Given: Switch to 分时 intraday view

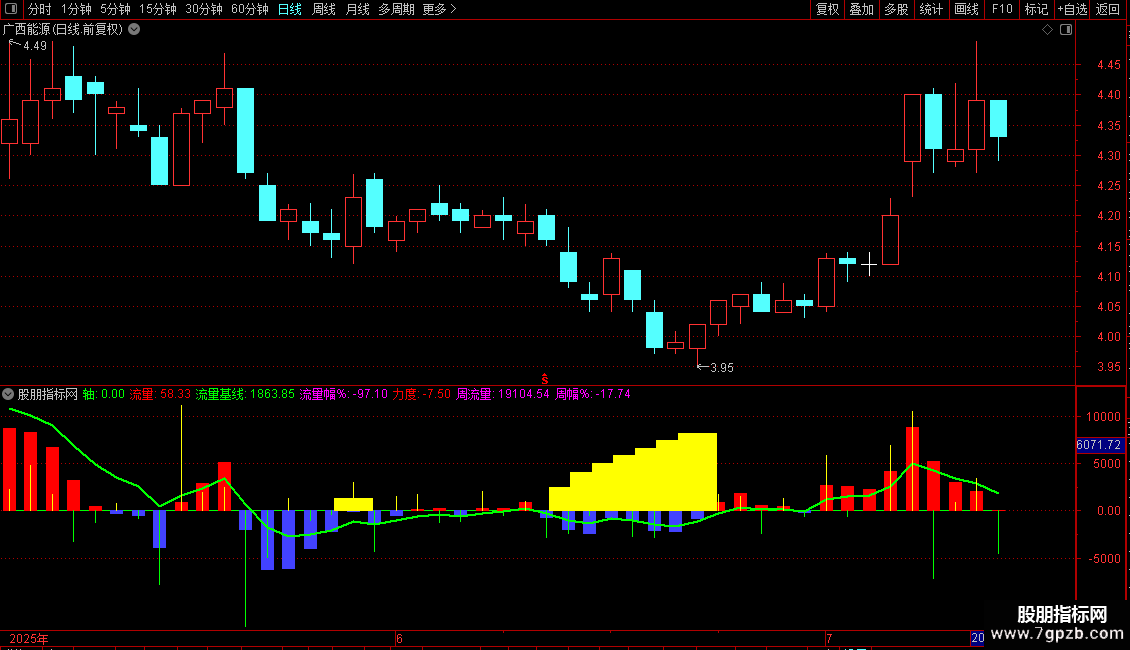Looking at the screenshot, I should (40, 9).
